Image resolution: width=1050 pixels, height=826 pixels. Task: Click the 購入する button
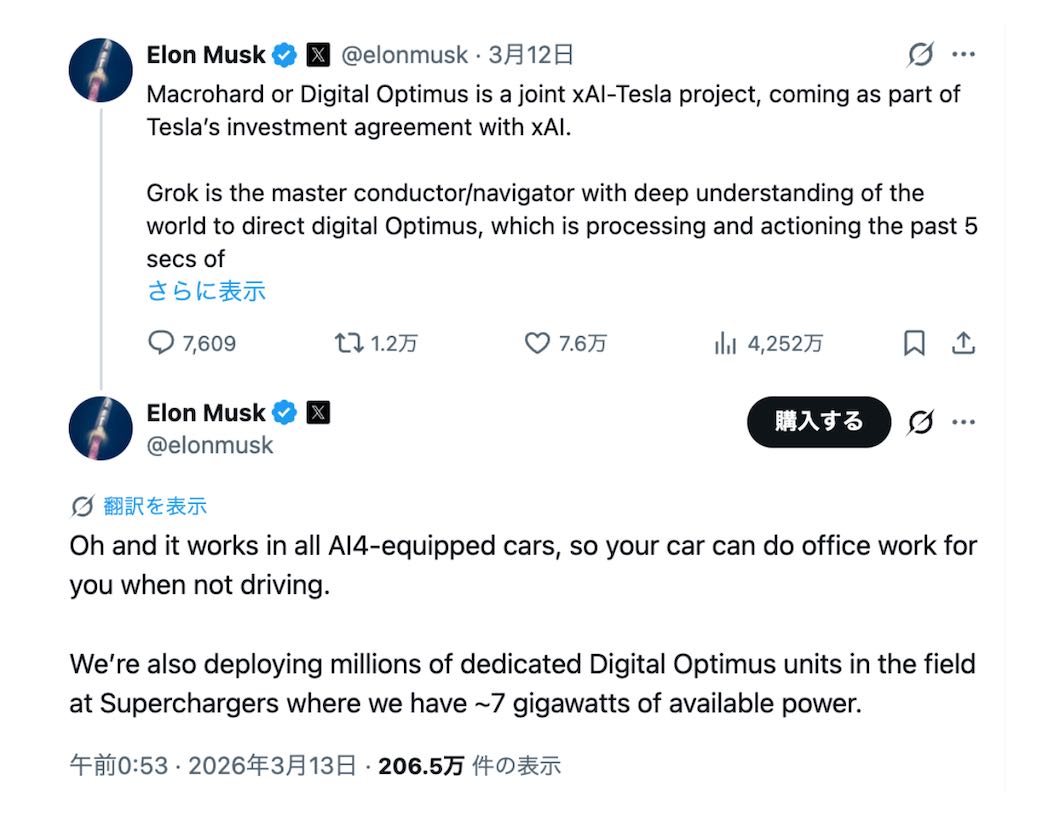click(818, 422)
